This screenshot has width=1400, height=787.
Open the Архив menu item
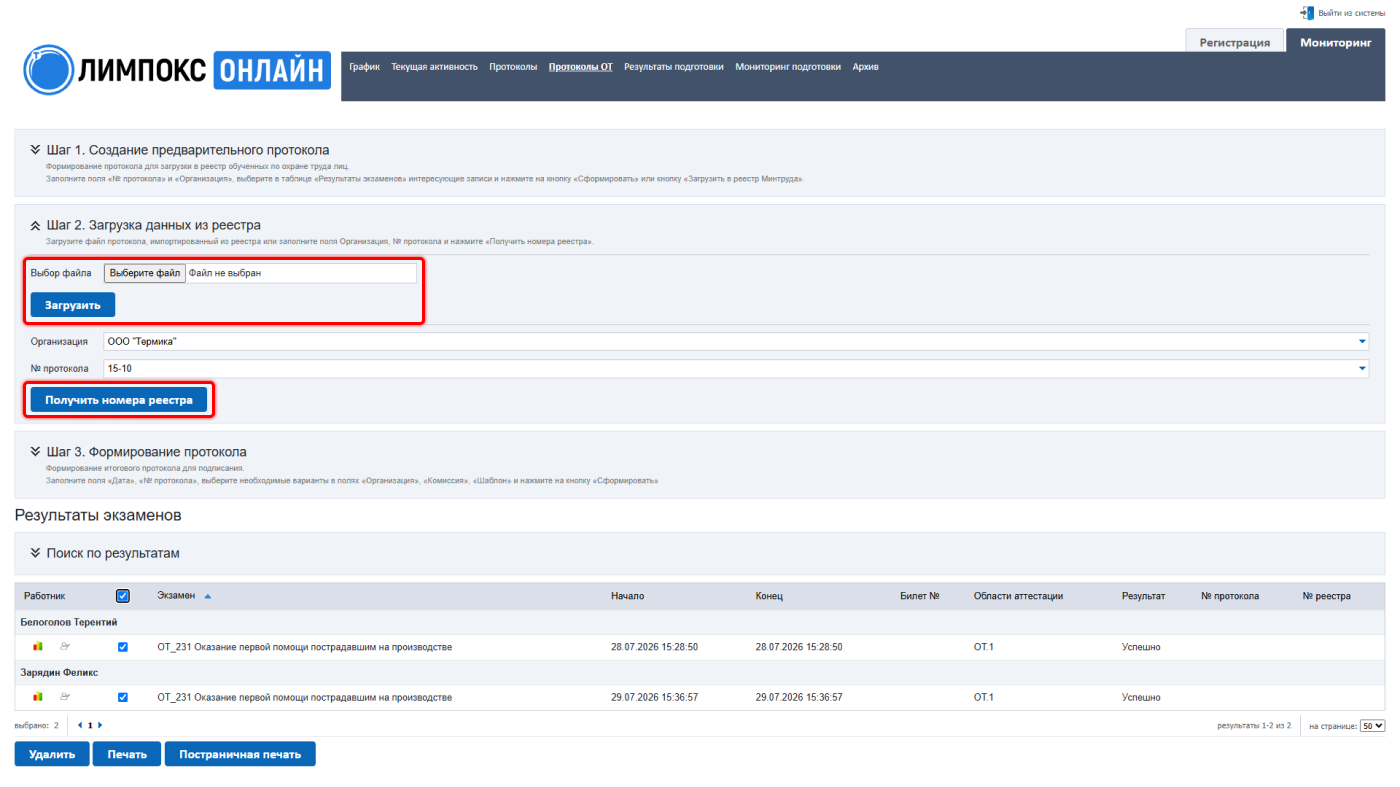[x=866, y=67]
